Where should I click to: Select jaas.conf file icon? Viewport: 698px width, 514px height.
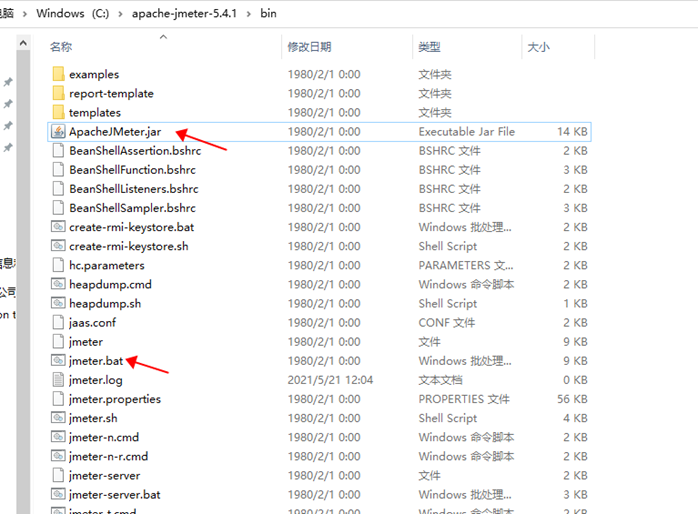coord(58,322)
